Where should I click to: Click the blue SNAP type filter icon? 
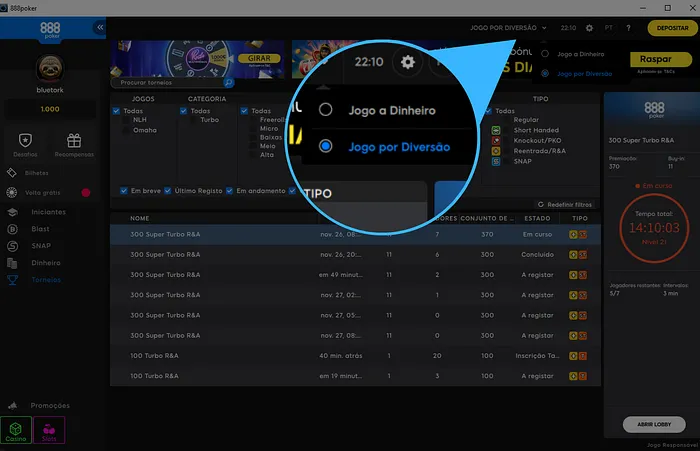click(496, 161)
